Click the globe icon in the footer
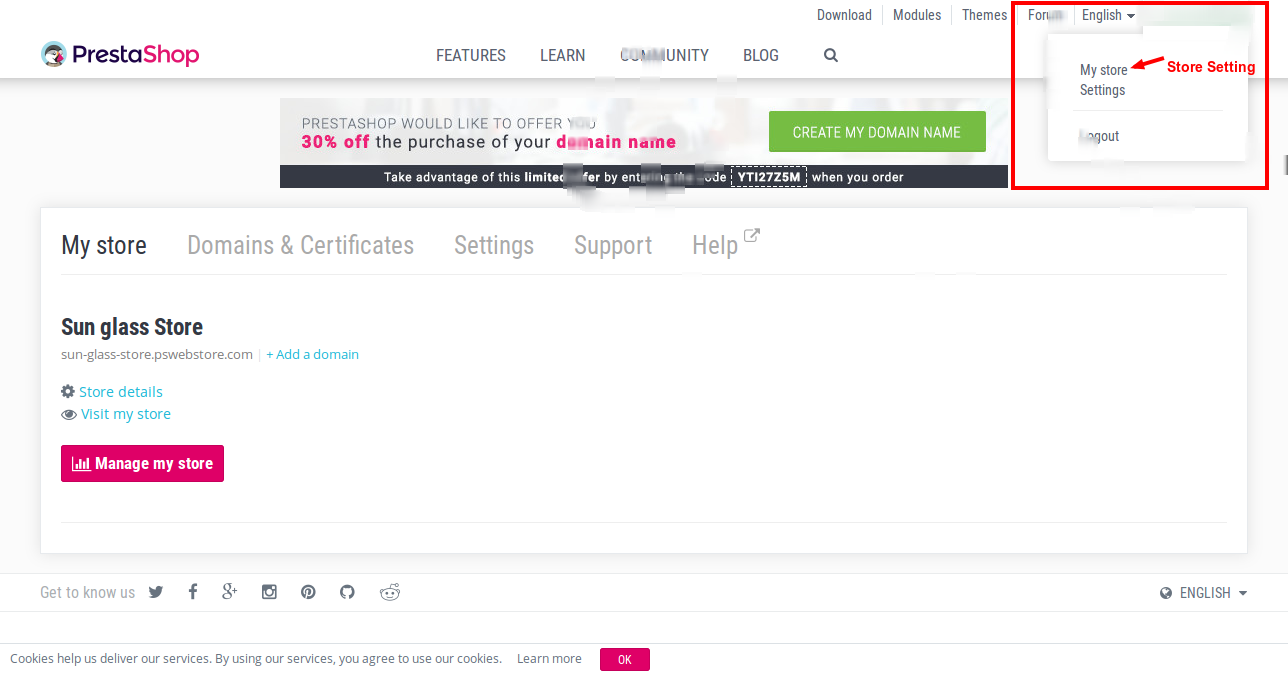 pos(1166,593)
